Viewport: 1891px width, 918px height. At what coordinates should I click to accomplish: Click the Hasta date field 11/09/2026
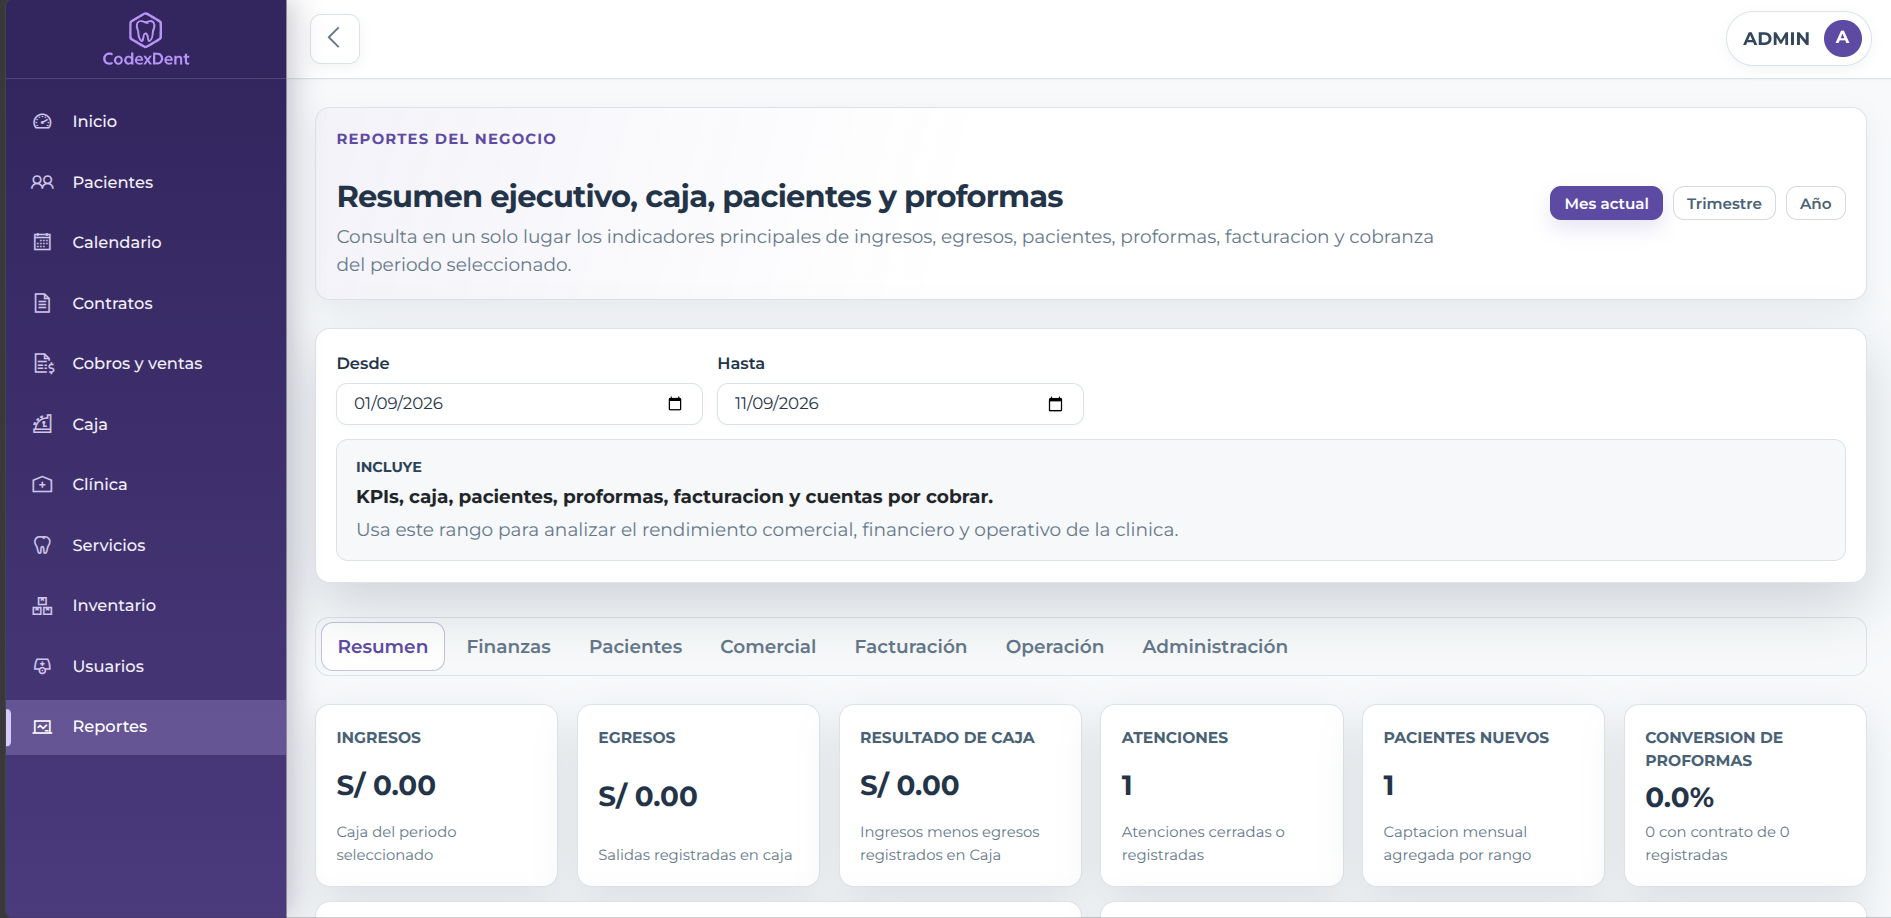900,404
